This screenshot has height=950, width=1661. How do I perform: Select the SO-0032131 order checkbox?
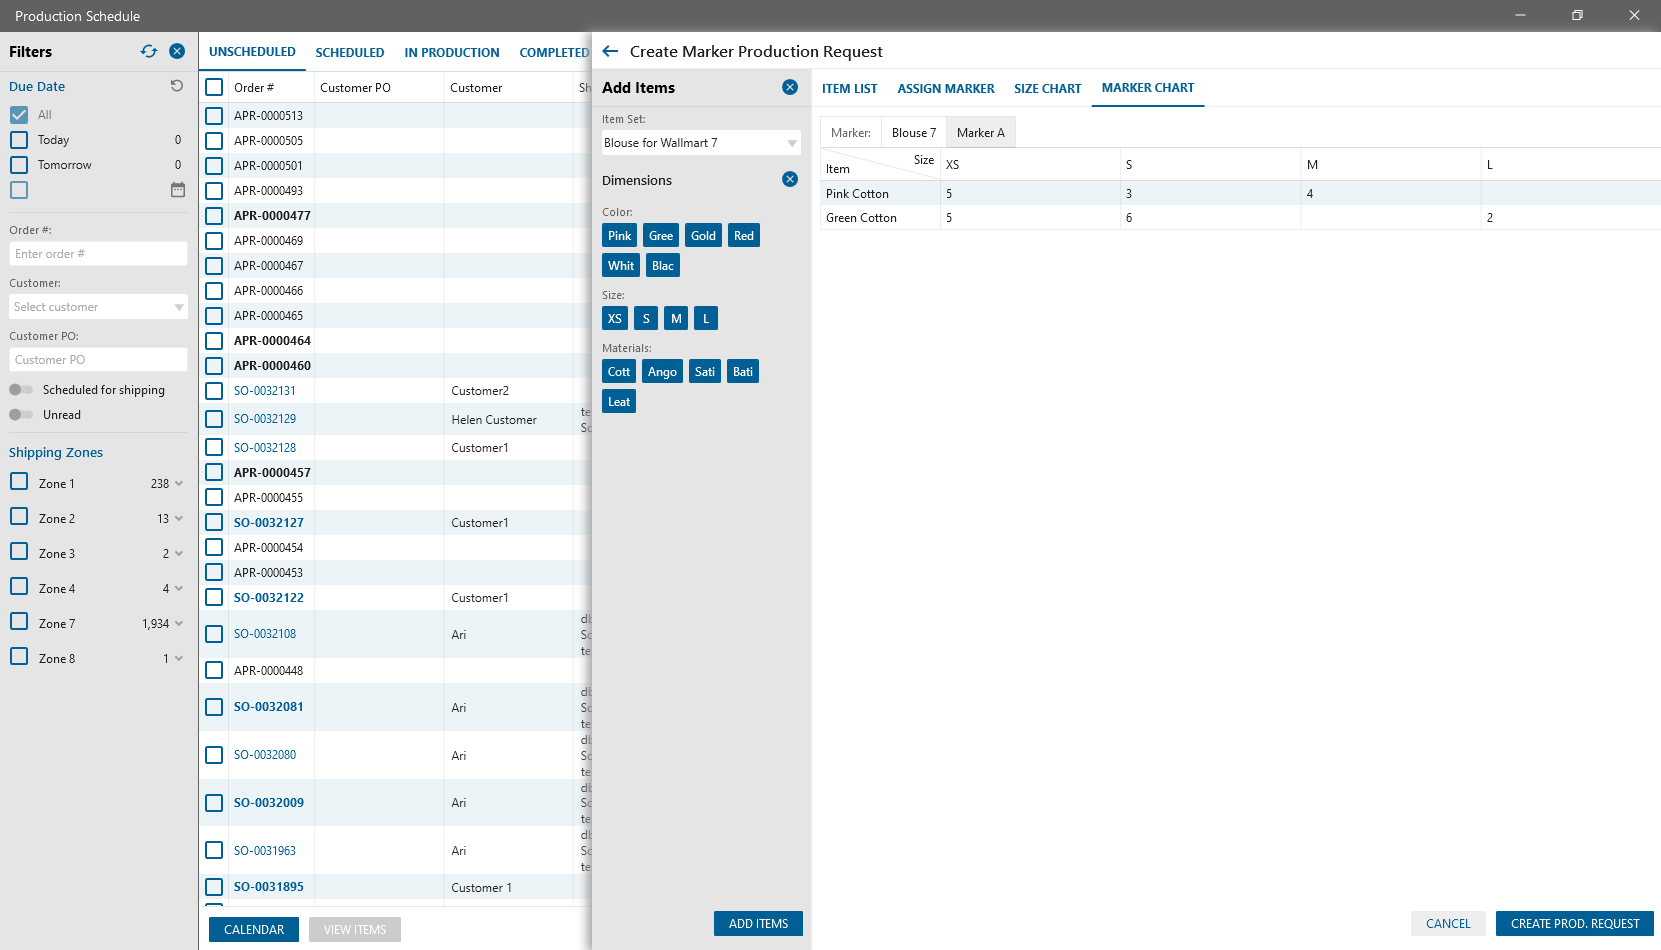click(x=214, y=391)
